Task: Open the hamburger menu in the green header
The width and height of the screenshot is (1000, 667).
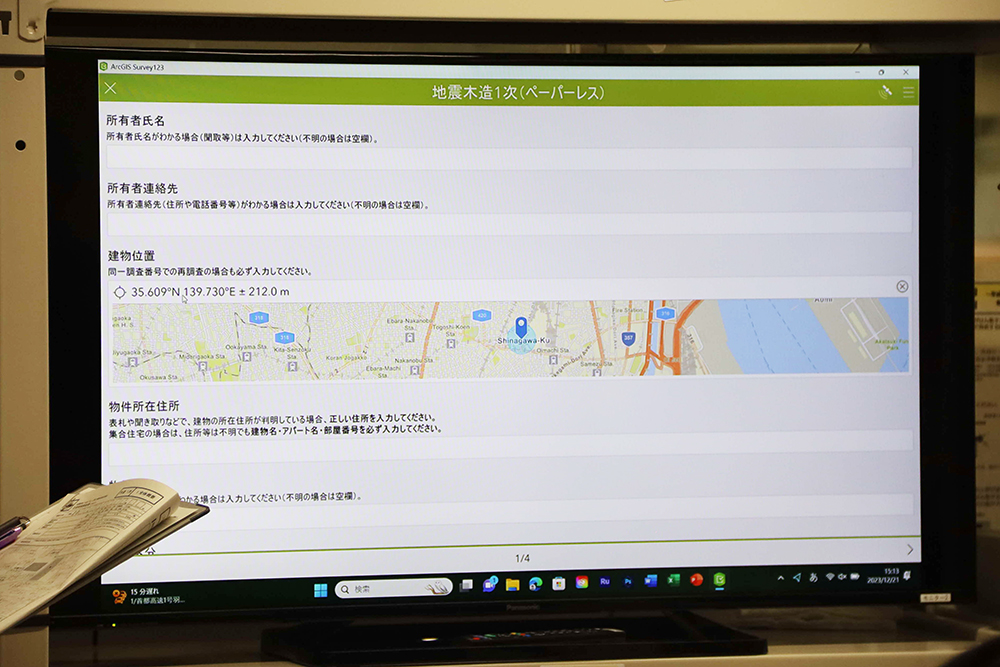Action: point(909,92)
